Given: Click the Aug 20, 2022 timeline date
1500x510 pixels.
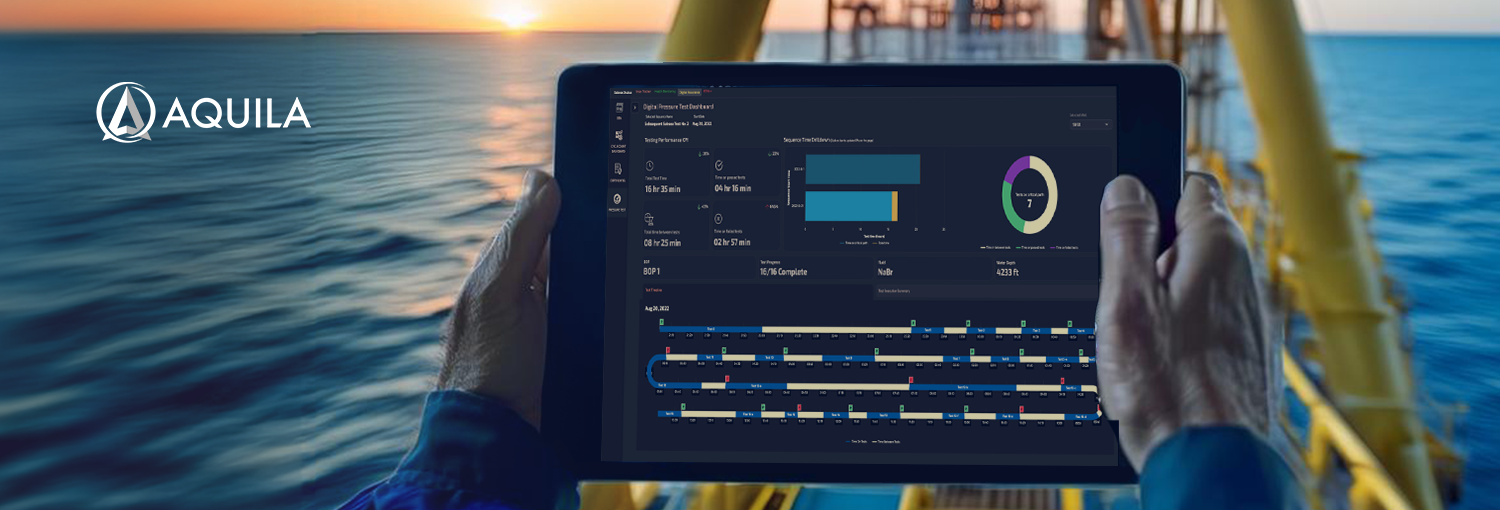Looking at the screenshot, I should 656,309.
